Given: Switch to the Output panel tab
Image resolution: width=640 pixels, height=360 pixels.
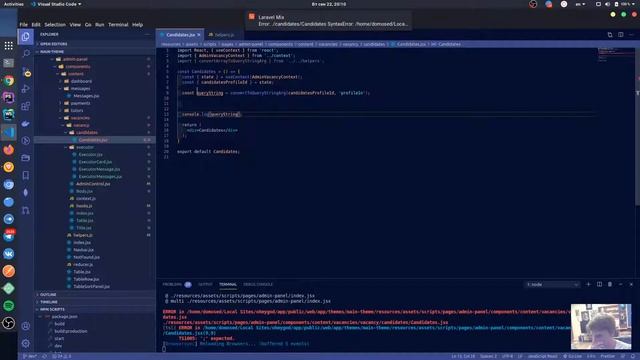Looking at the screenshot, I should [205, 284].
